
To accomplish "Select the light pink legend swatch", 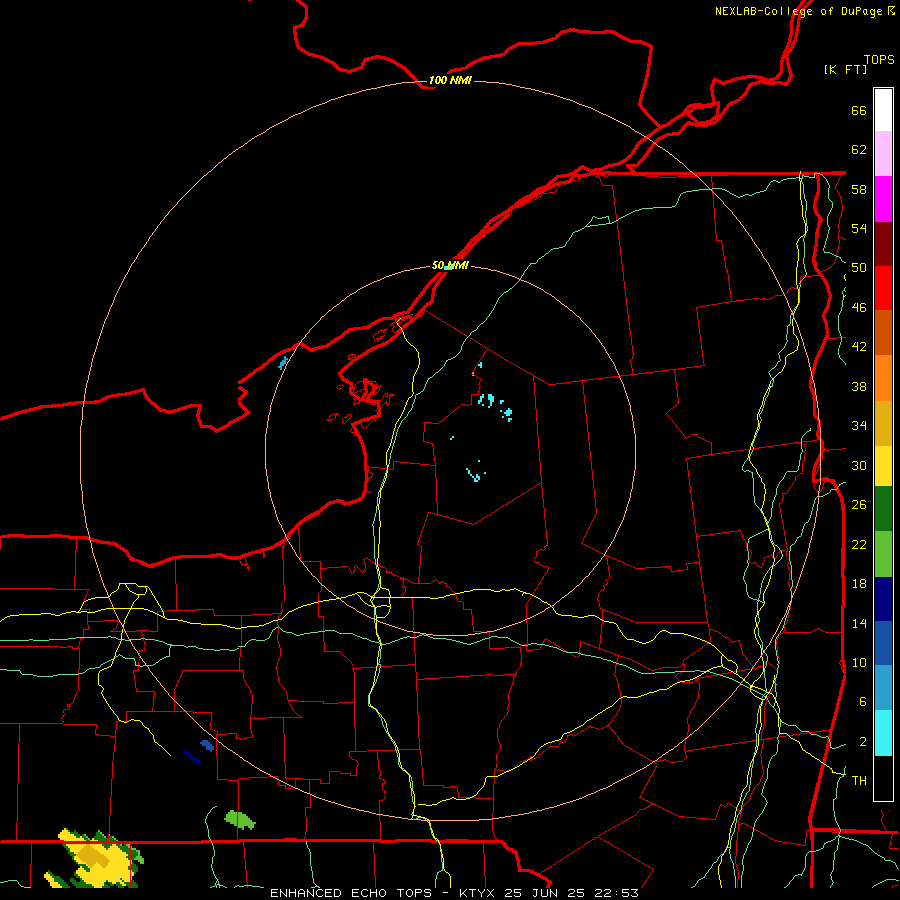I will [883, 153].
